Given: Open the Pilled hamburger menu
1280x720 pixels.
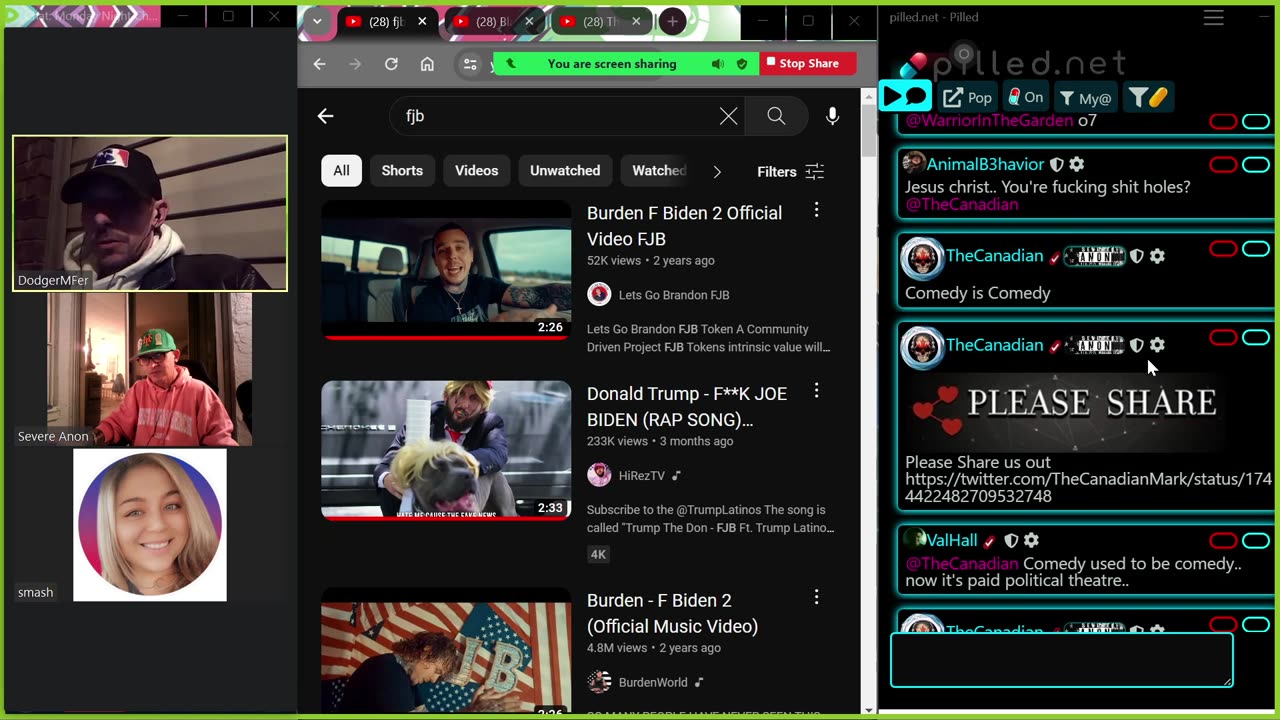Looking at the screenshot, I should [x=1213, y=18].
